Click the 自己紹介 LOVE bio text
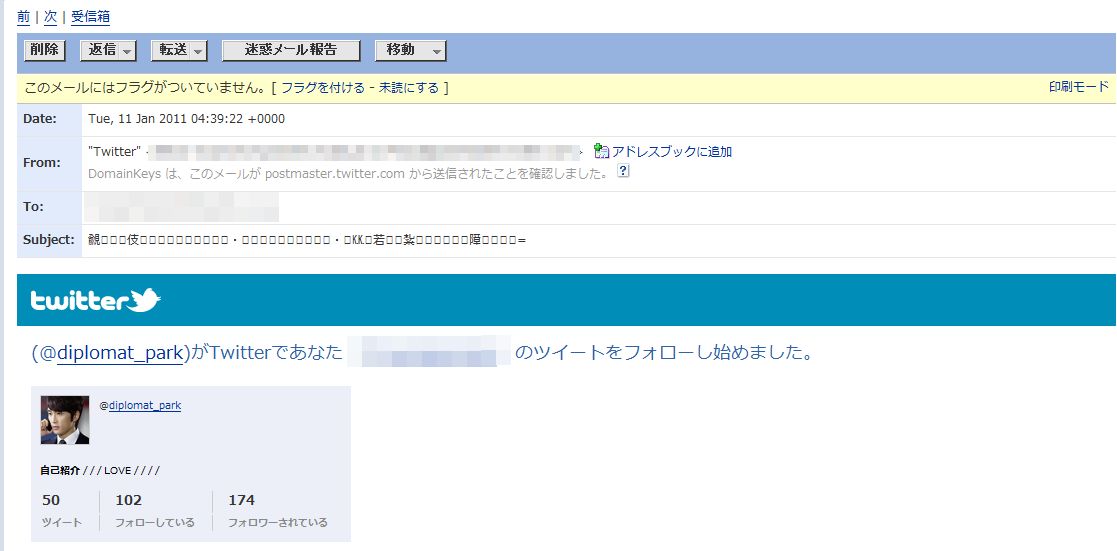Screen dimensions: 1117x551 click(100, 470)
